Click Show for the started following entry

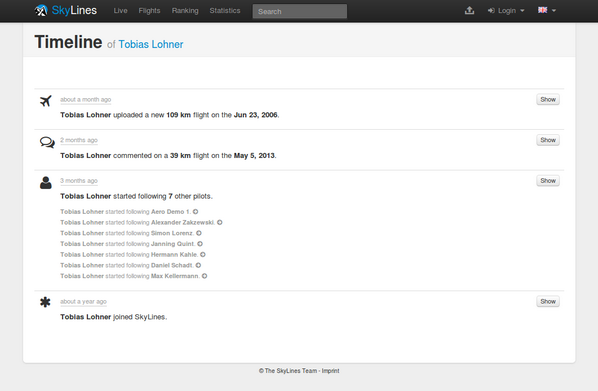click(x=548, y=180)
